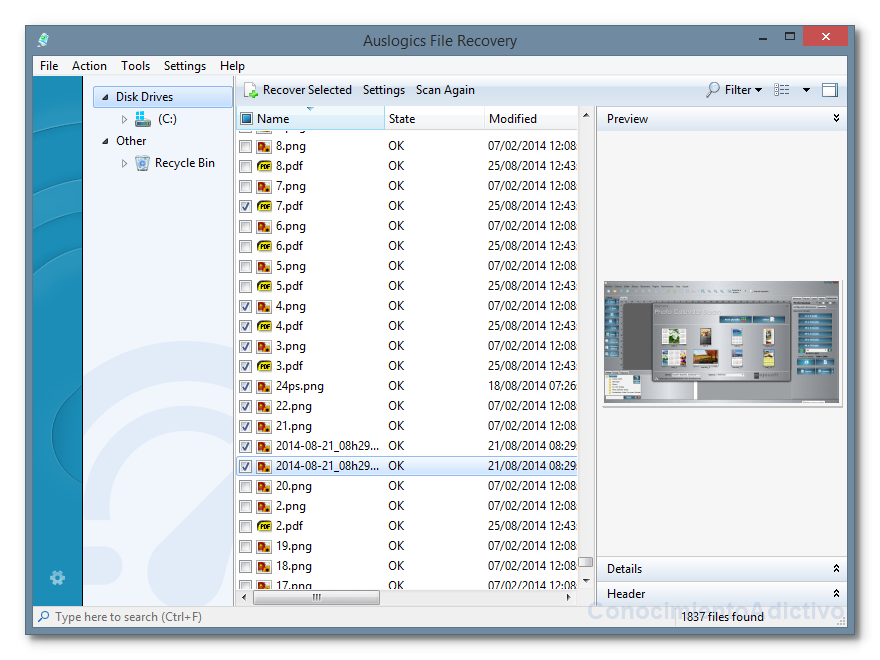Click the Auslogics app icon in title bar
Image resolution: width=880 pixels, height=660 pixels.
44,40
